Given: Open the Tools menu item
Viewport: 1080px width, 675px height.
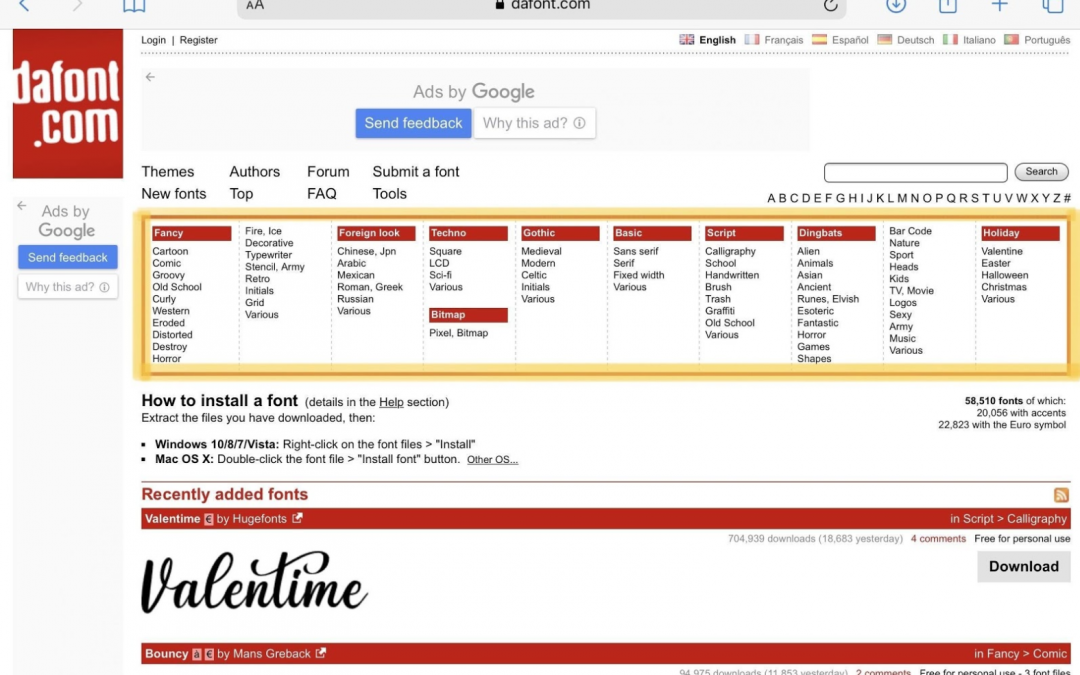Looking at the screenshot, I should [x=390, y=194].
